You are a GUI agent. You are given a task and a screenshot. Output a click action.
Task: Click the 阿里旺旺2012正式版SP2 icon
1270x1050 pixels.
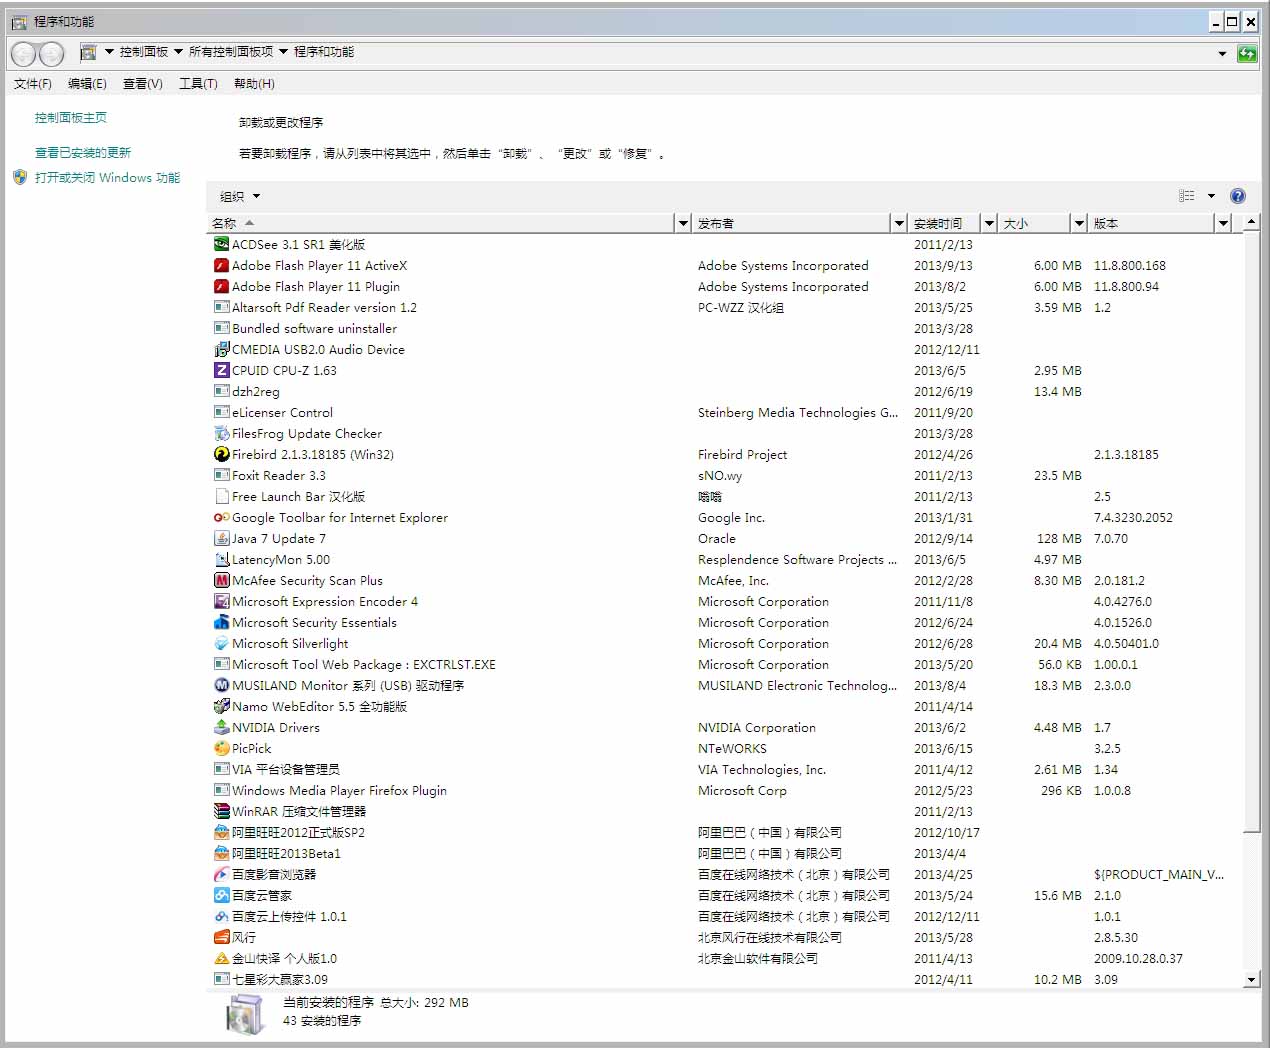(x=222, y=832)
